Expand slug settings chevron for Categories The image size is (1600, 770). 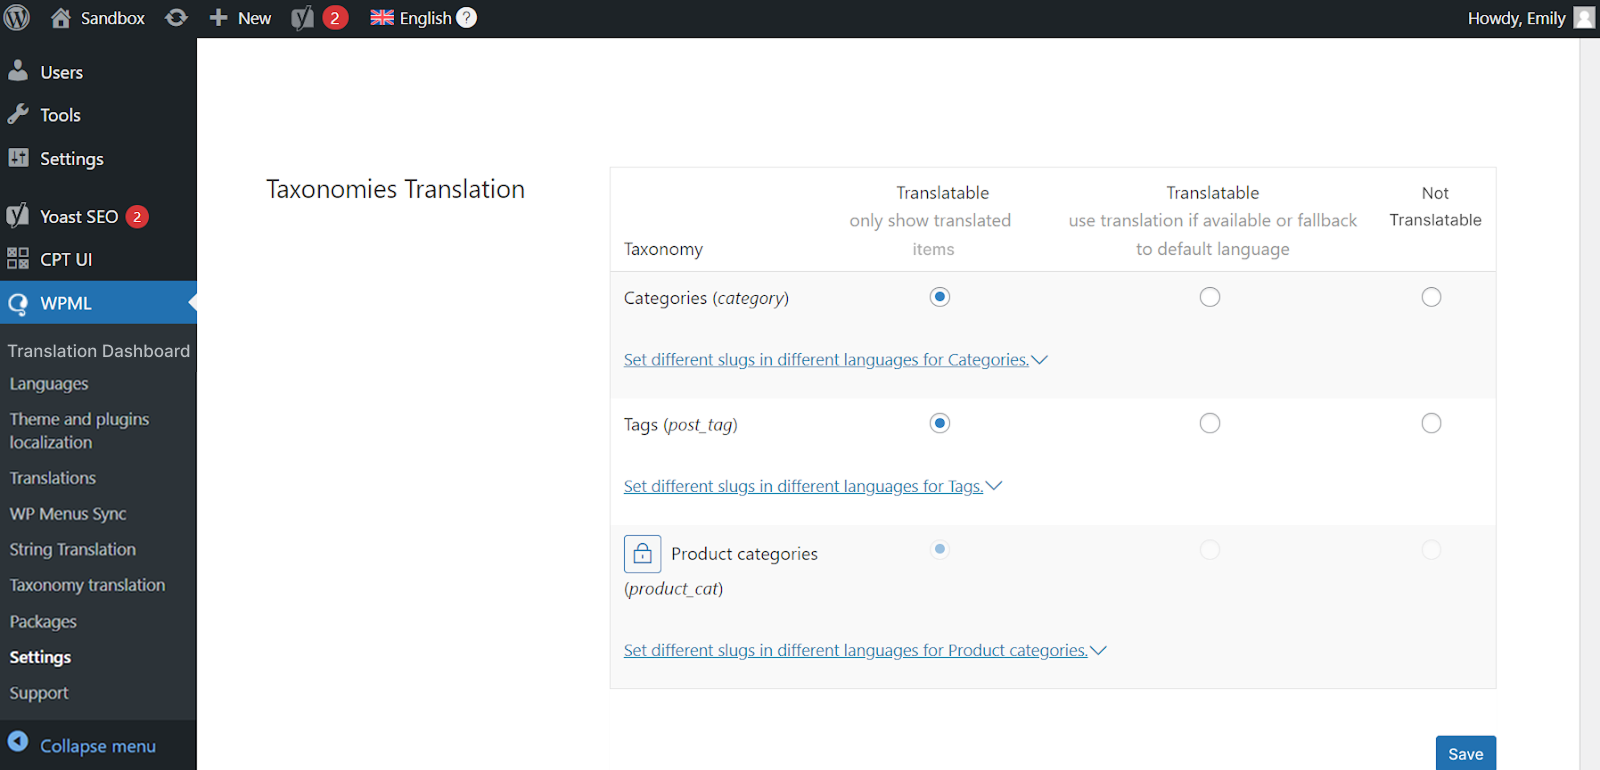(x=1039, y=360)
